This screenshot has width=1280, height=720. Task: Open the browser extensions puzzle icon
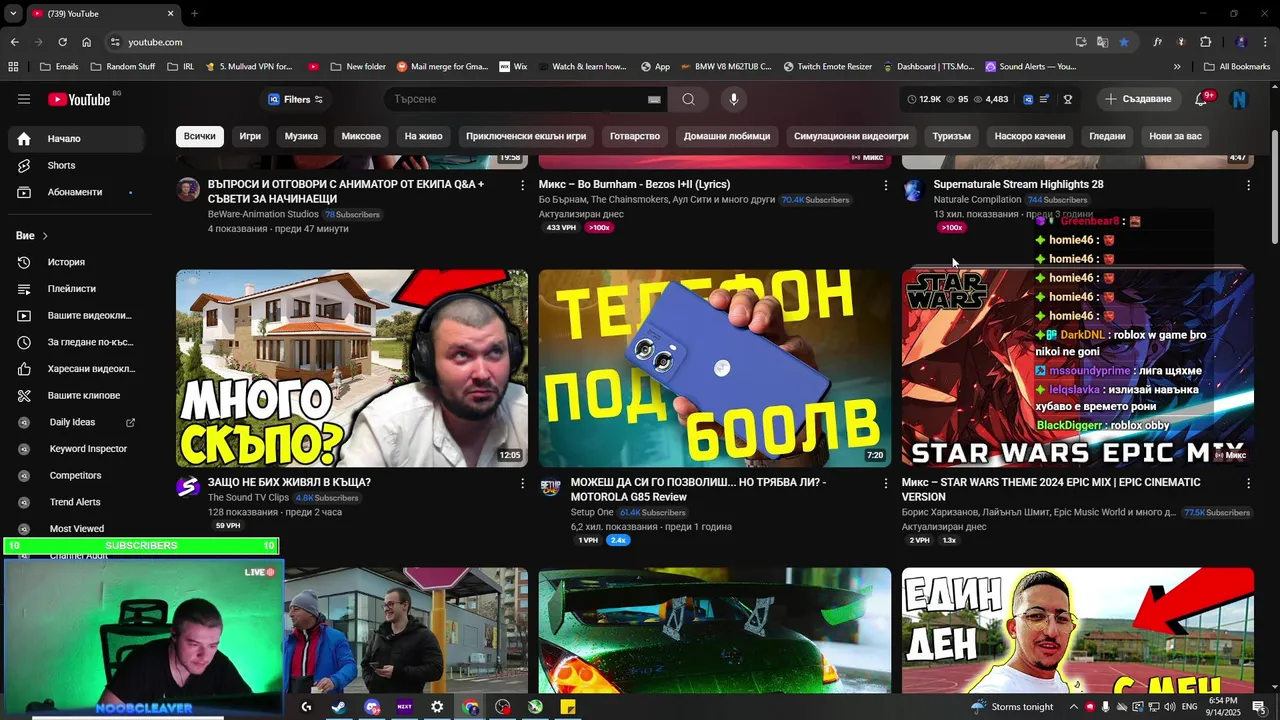pos(1205,42)
